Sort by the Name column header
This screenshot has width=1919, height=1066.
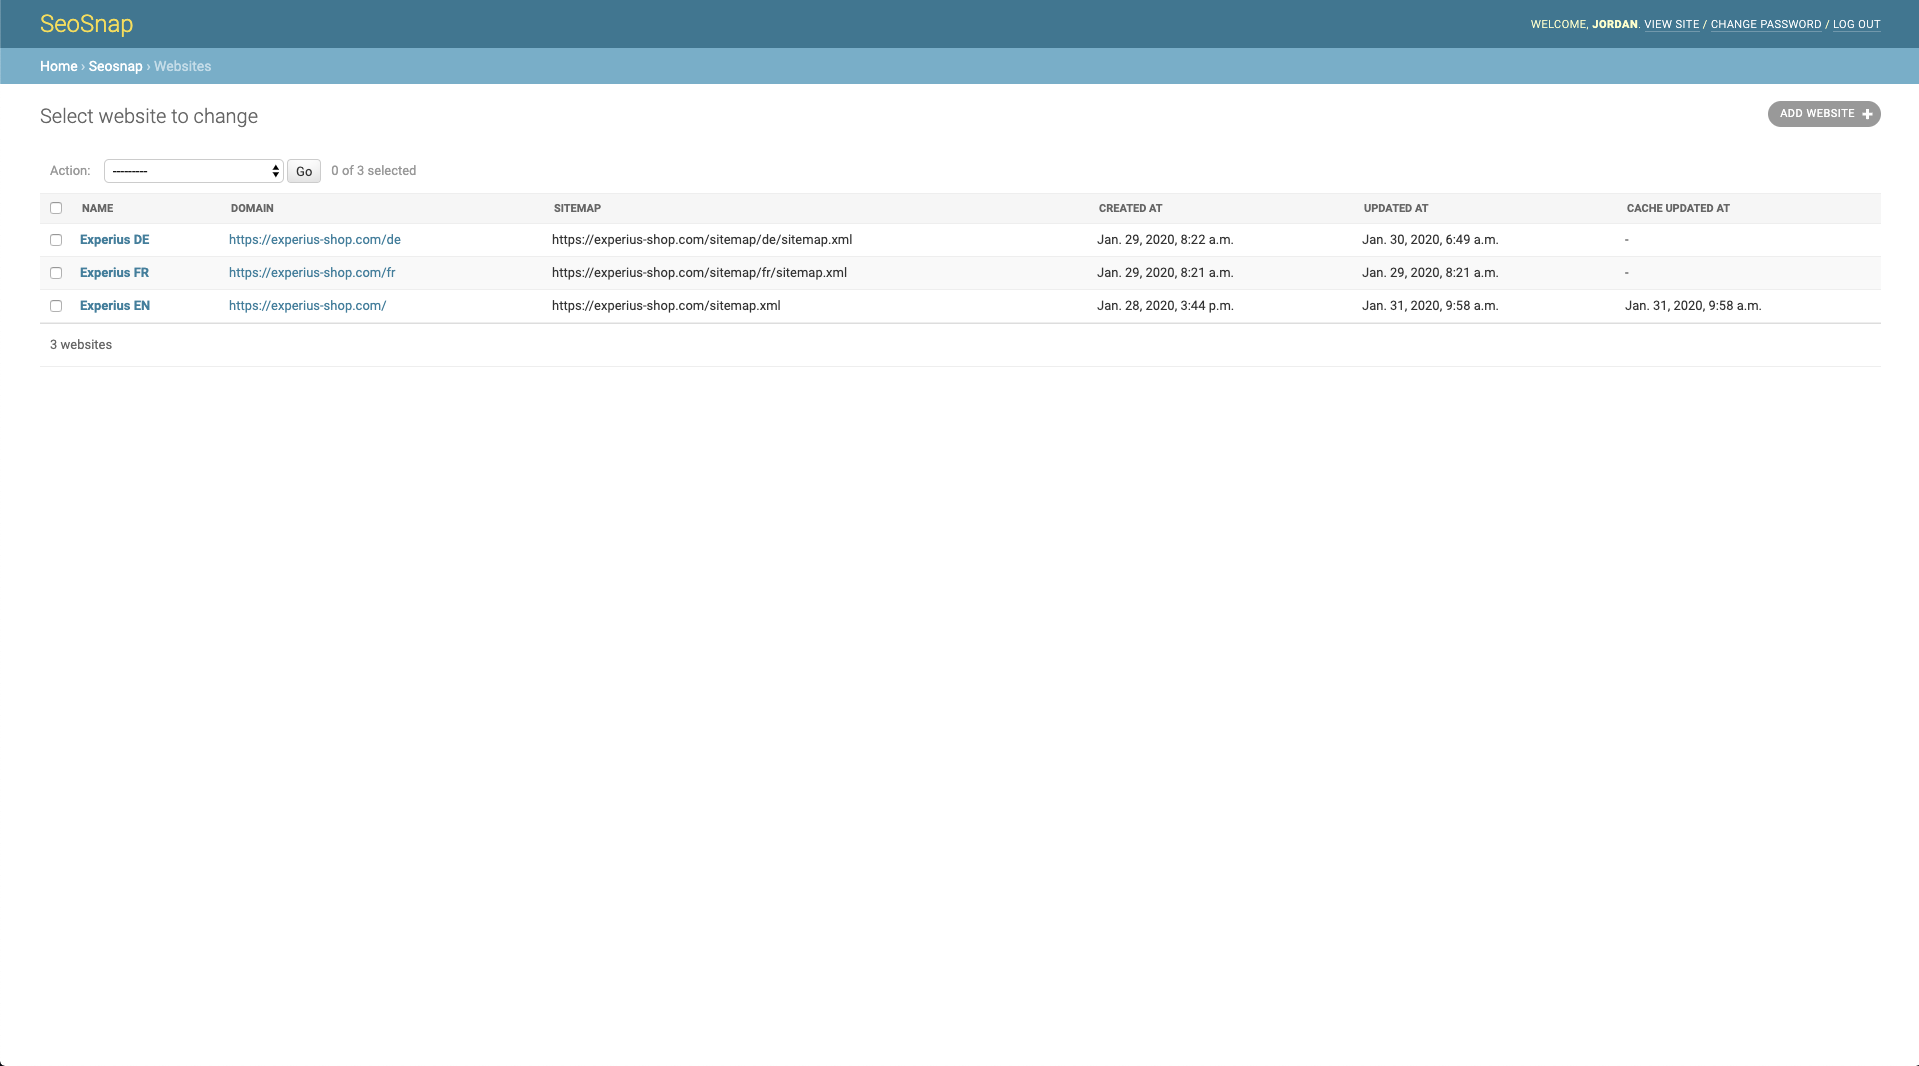(97, 208)
